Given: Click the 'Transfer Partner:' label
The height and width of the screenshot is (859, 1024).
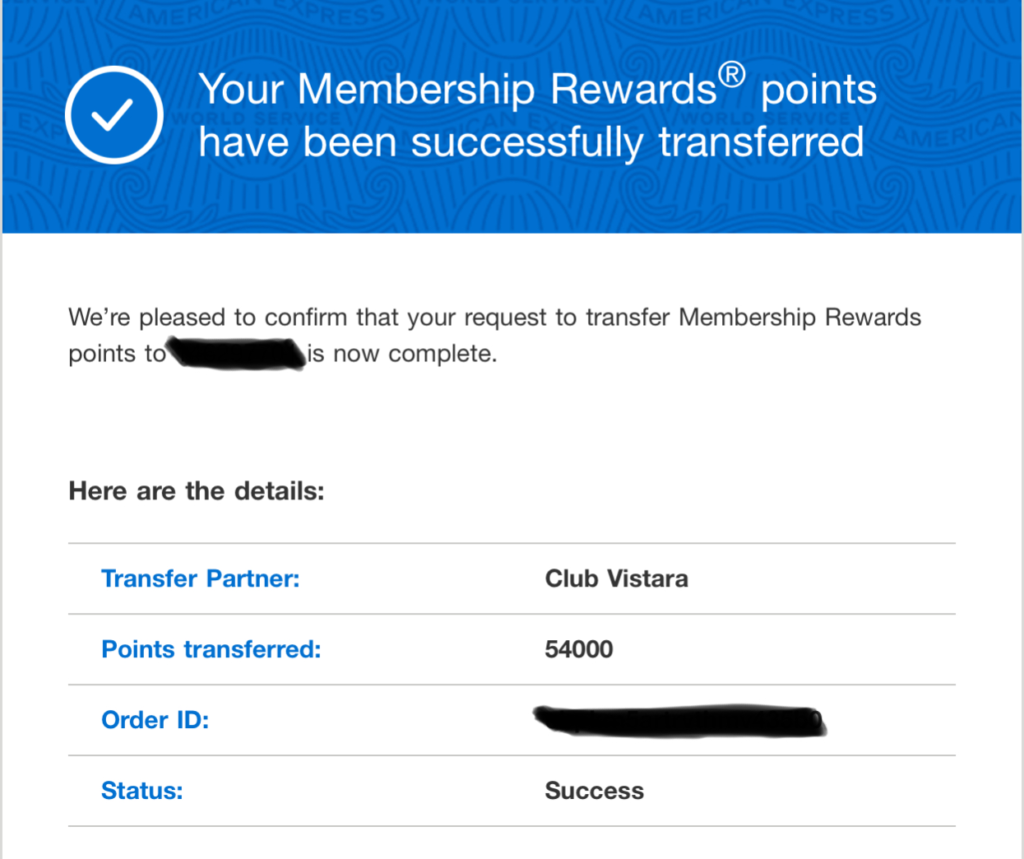Looking at the screenshot, I should click(200, 579).
